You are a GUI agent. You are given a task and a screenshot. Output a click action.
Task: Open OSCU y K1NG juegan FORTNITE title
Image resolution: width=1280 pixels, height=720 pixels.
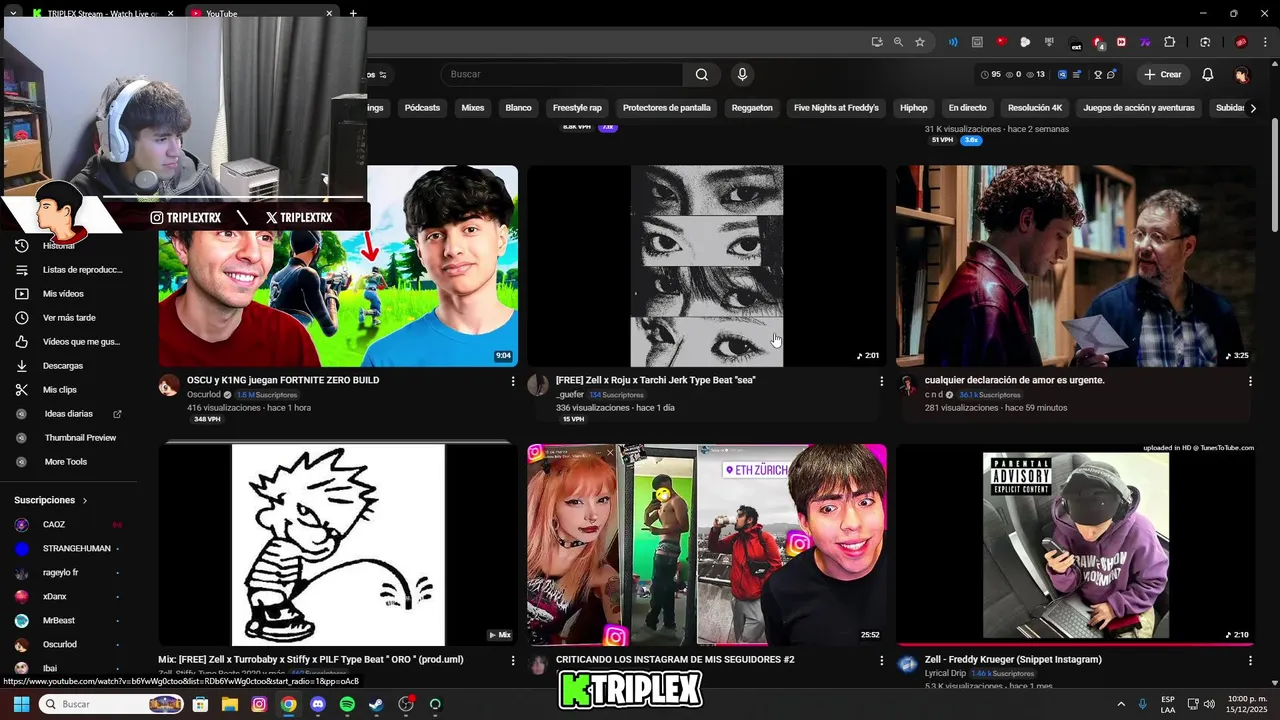coord(283,380)
